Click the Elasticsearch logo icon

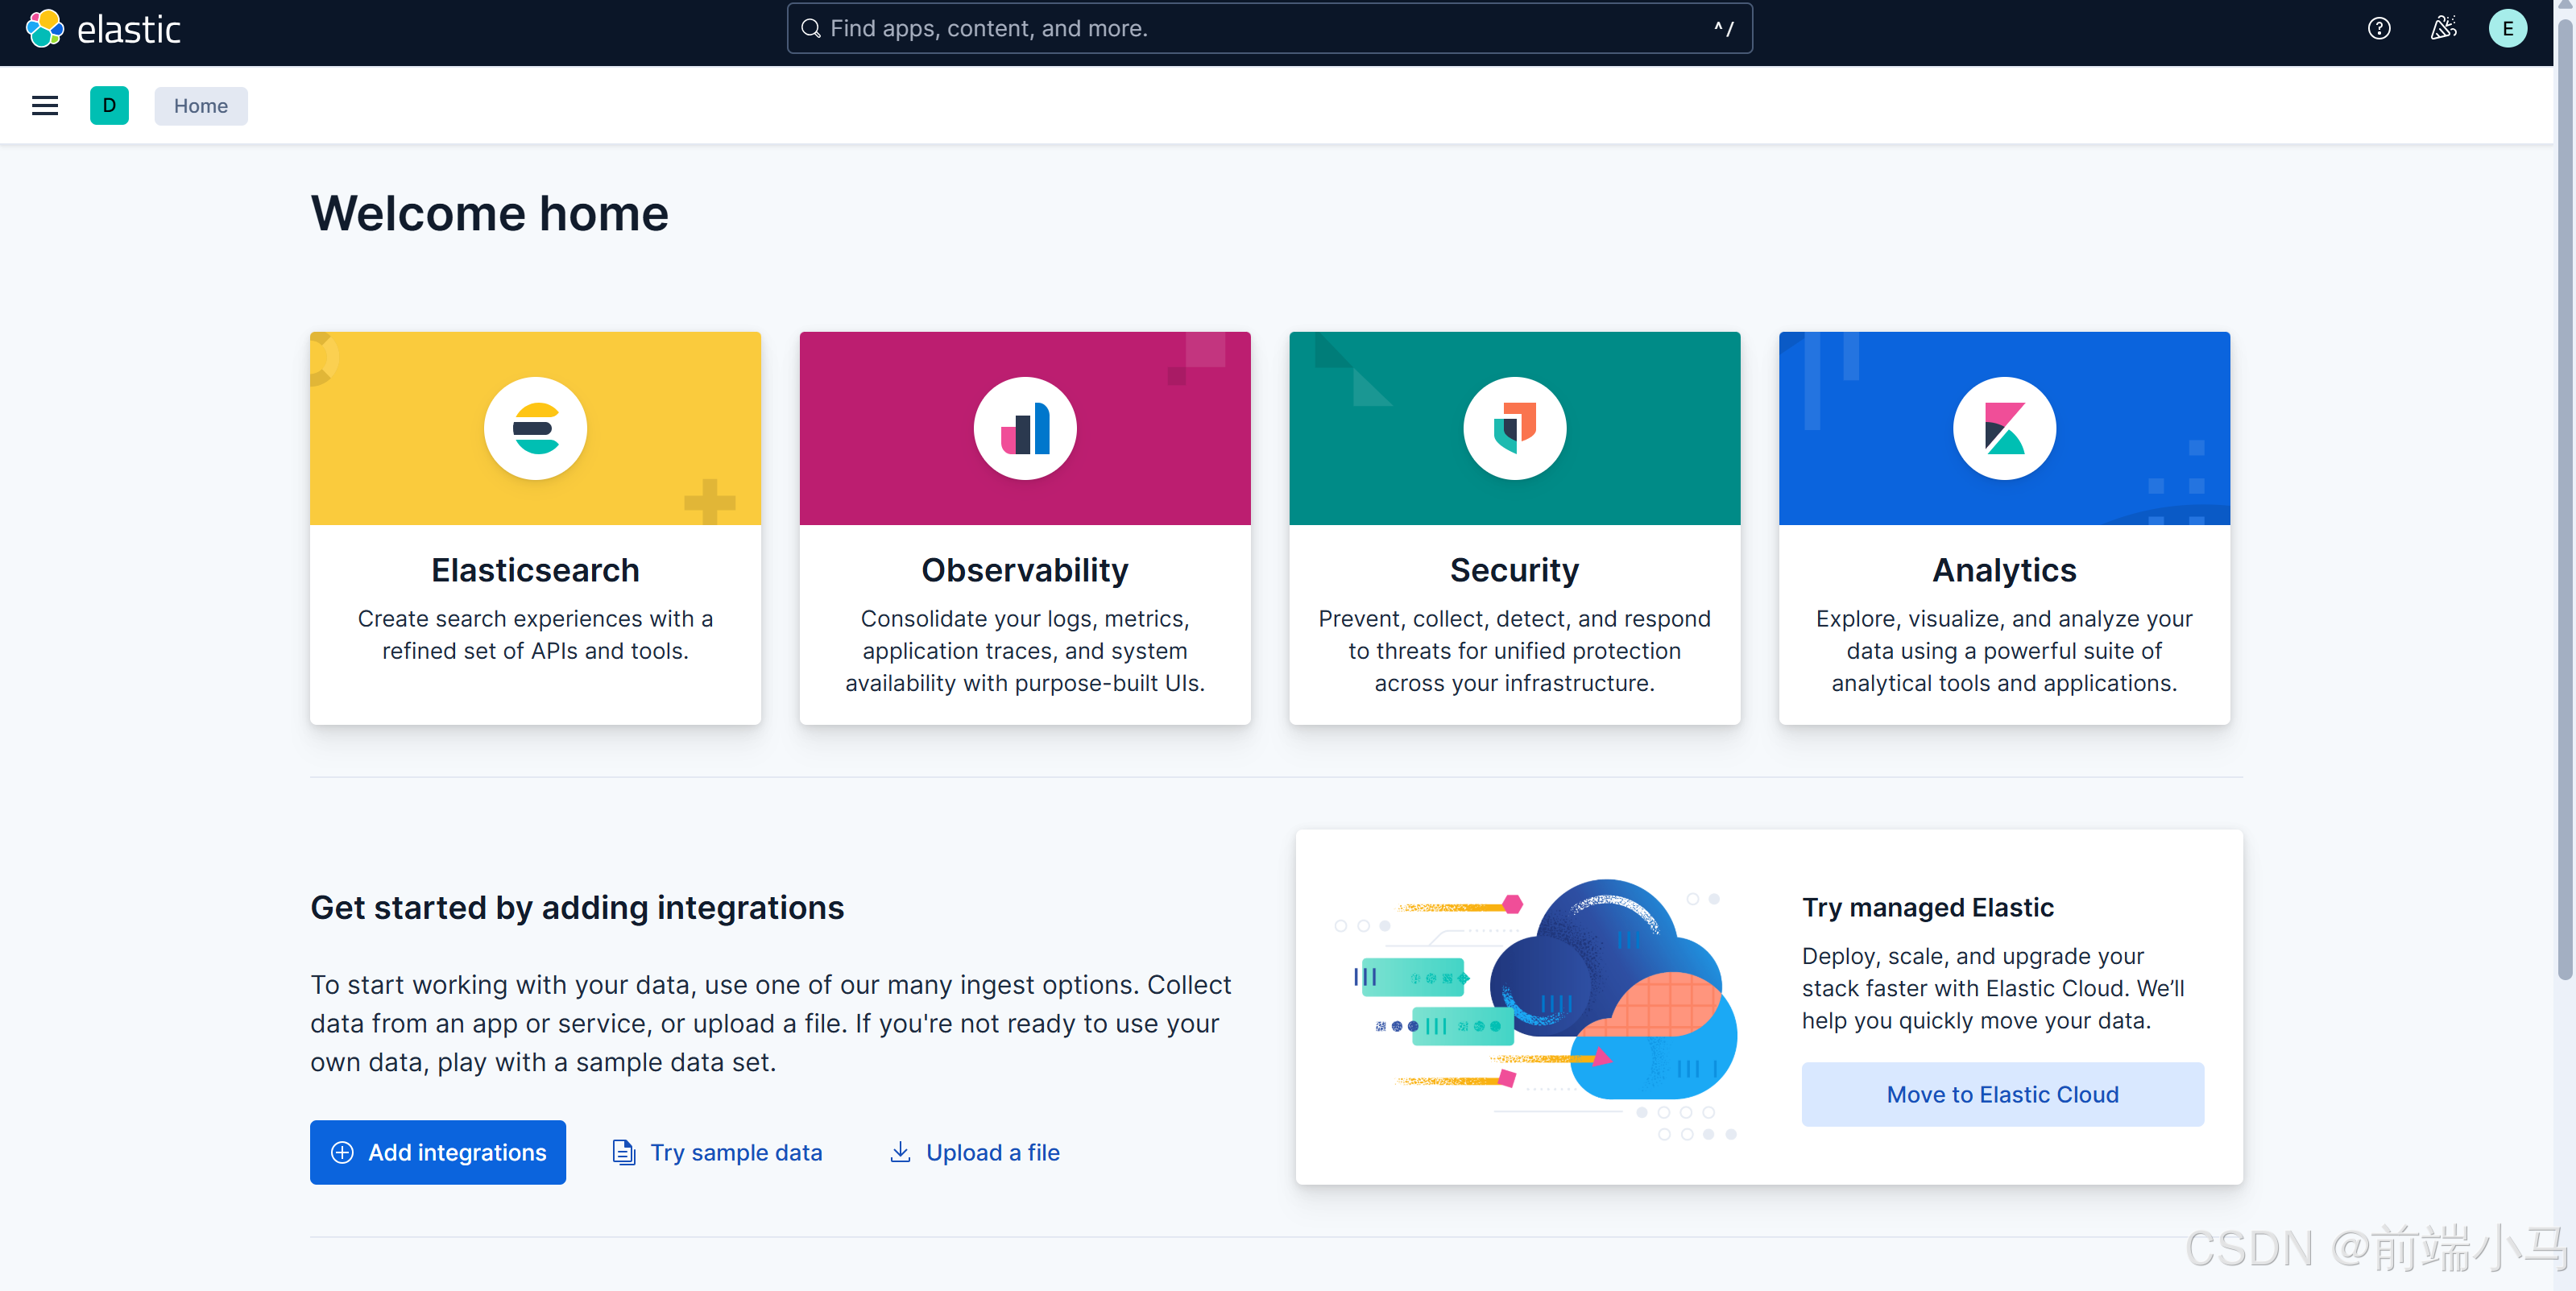click(x=535, y=429)
